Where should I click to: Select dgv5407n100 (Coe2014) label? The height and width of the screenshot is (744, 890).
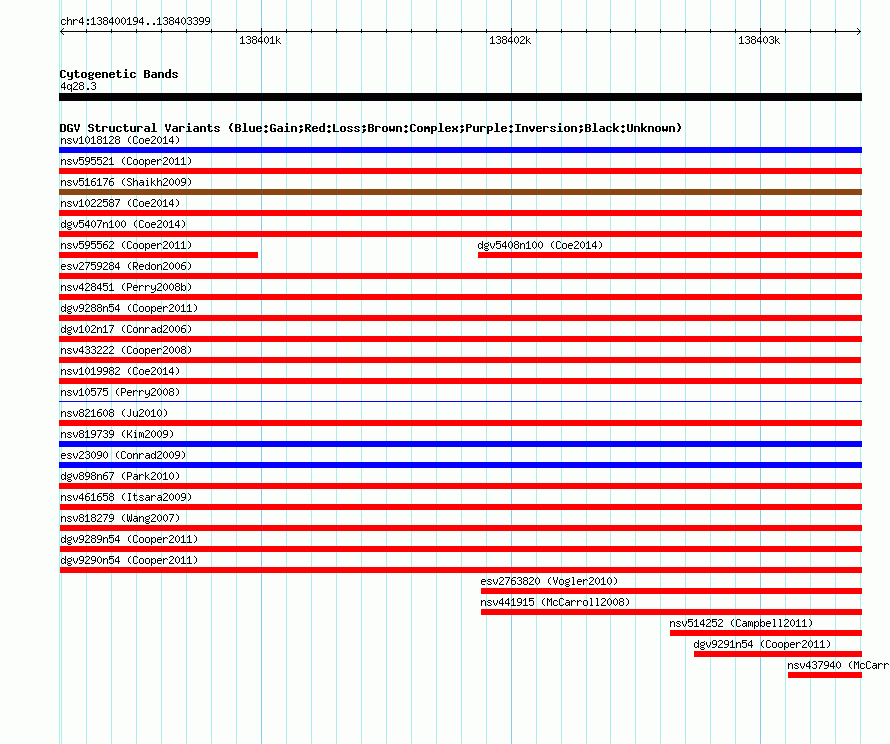(x=123, y=224)
